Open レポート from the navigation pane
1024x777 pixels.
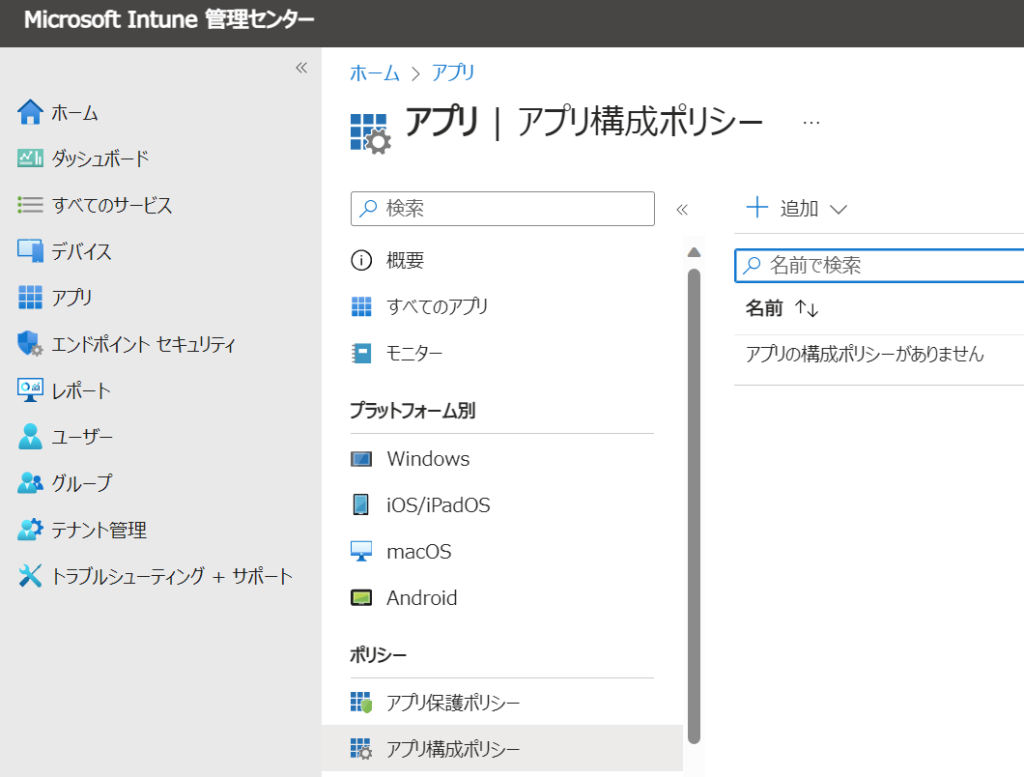(31, 389)
